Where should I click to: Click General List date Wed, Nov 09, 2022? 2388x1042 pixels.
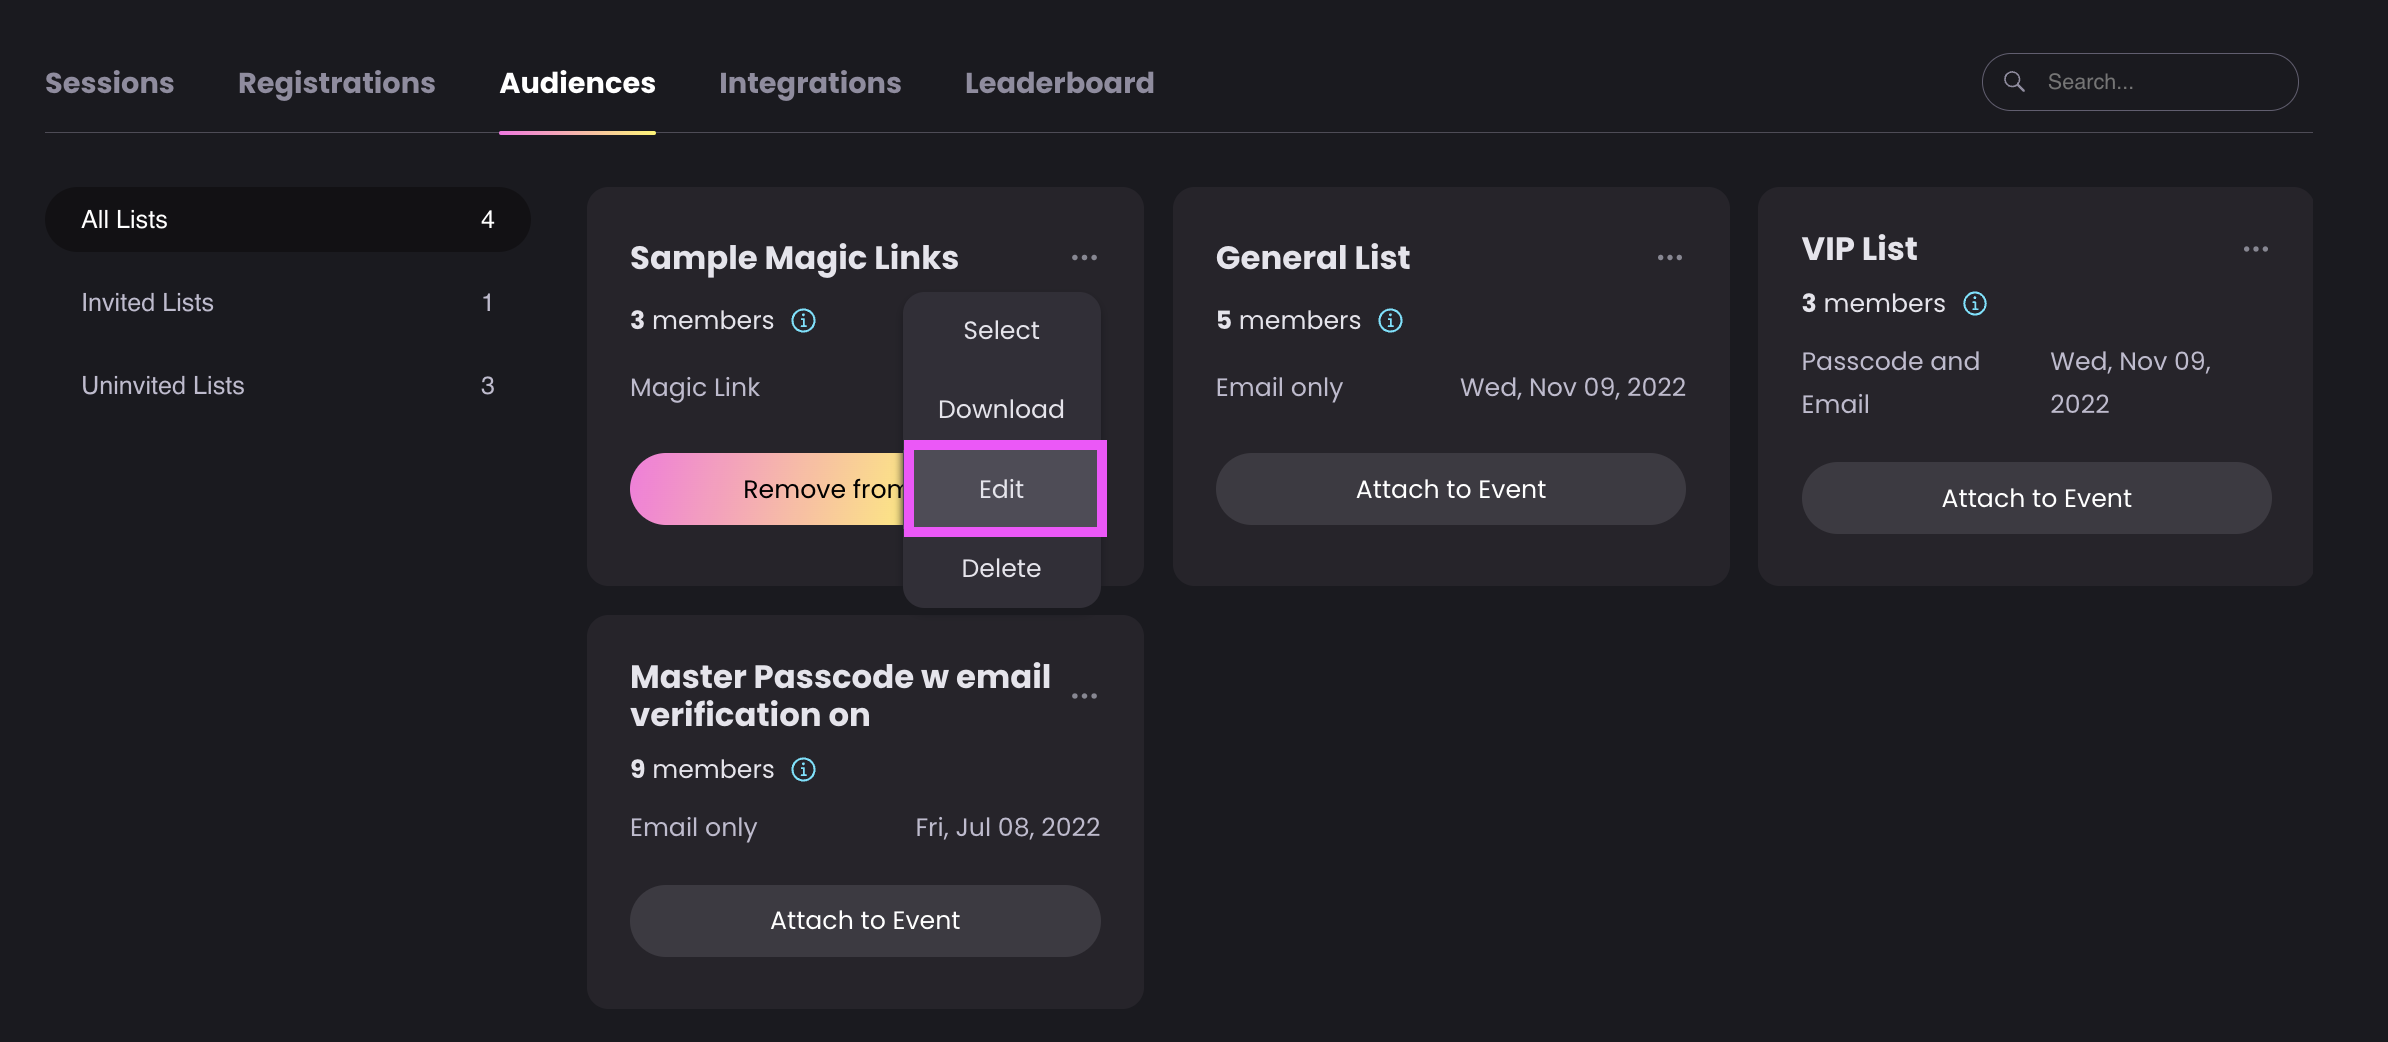[1573, 387]
